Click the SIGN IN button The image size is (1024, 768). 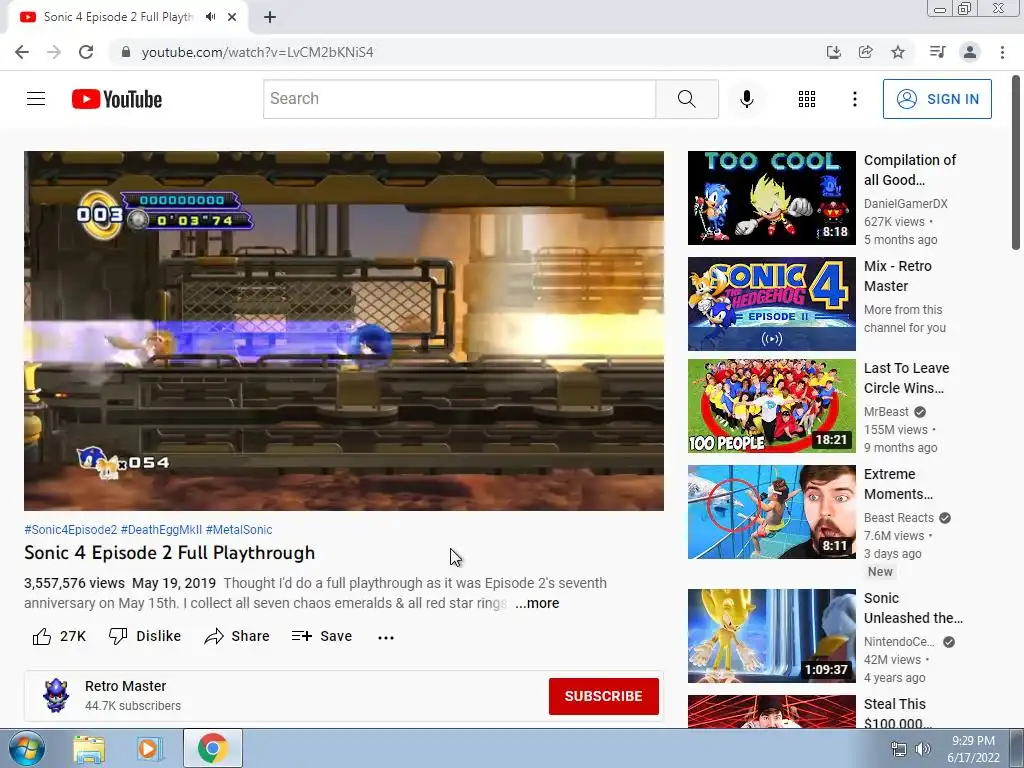[x=936, y=99]
